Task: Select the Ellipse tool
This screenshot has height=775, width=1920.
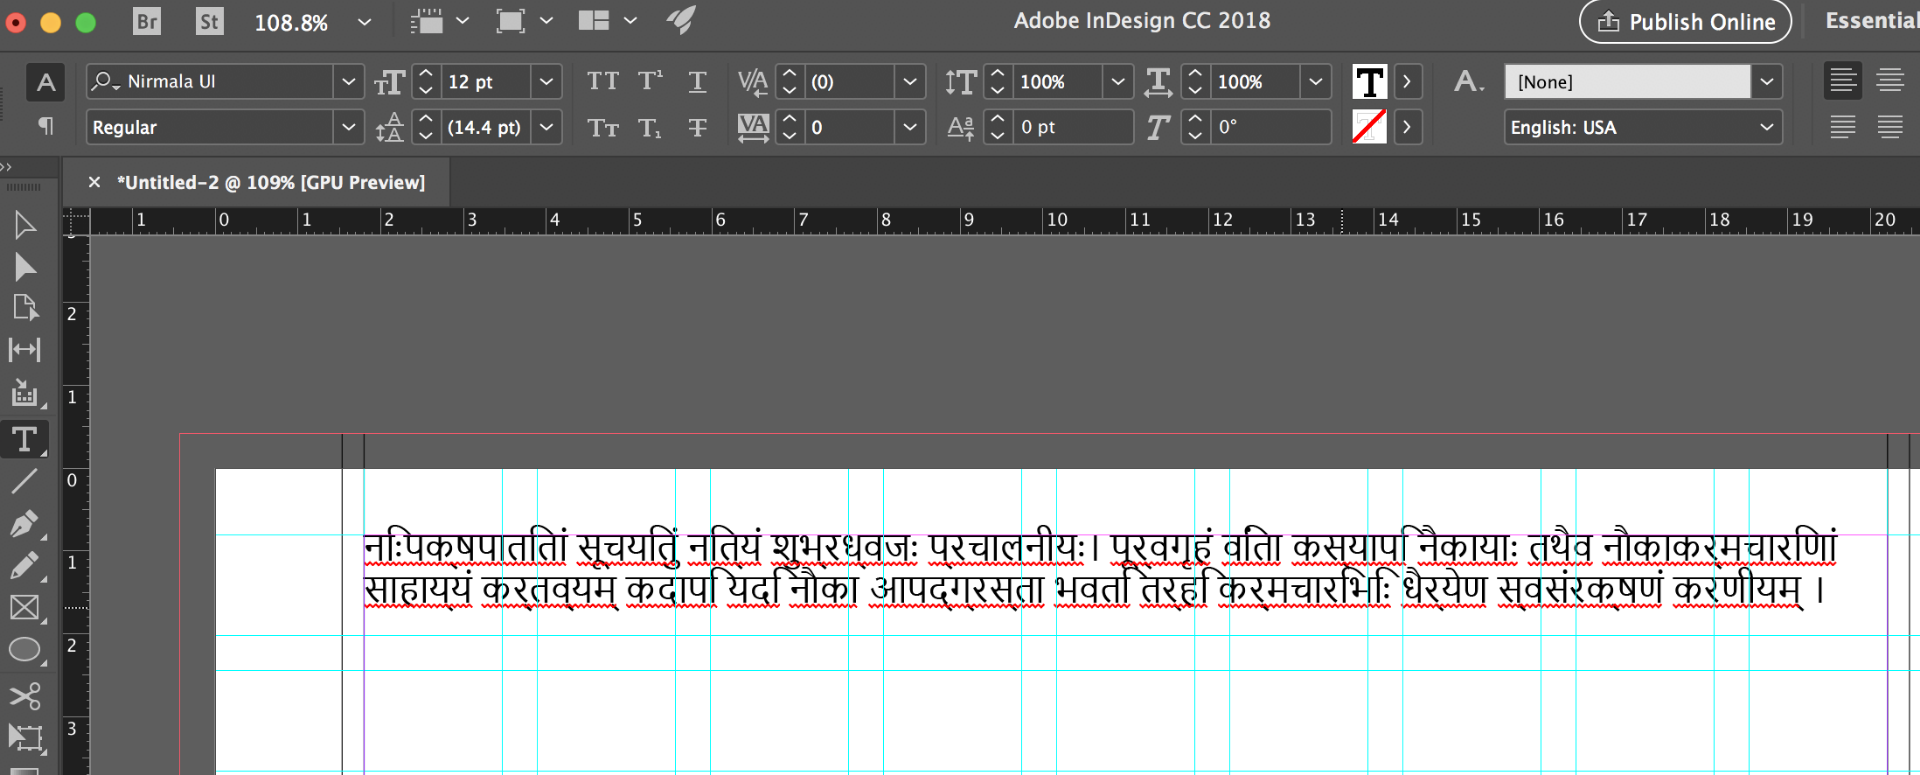Action: coord(25,651)
